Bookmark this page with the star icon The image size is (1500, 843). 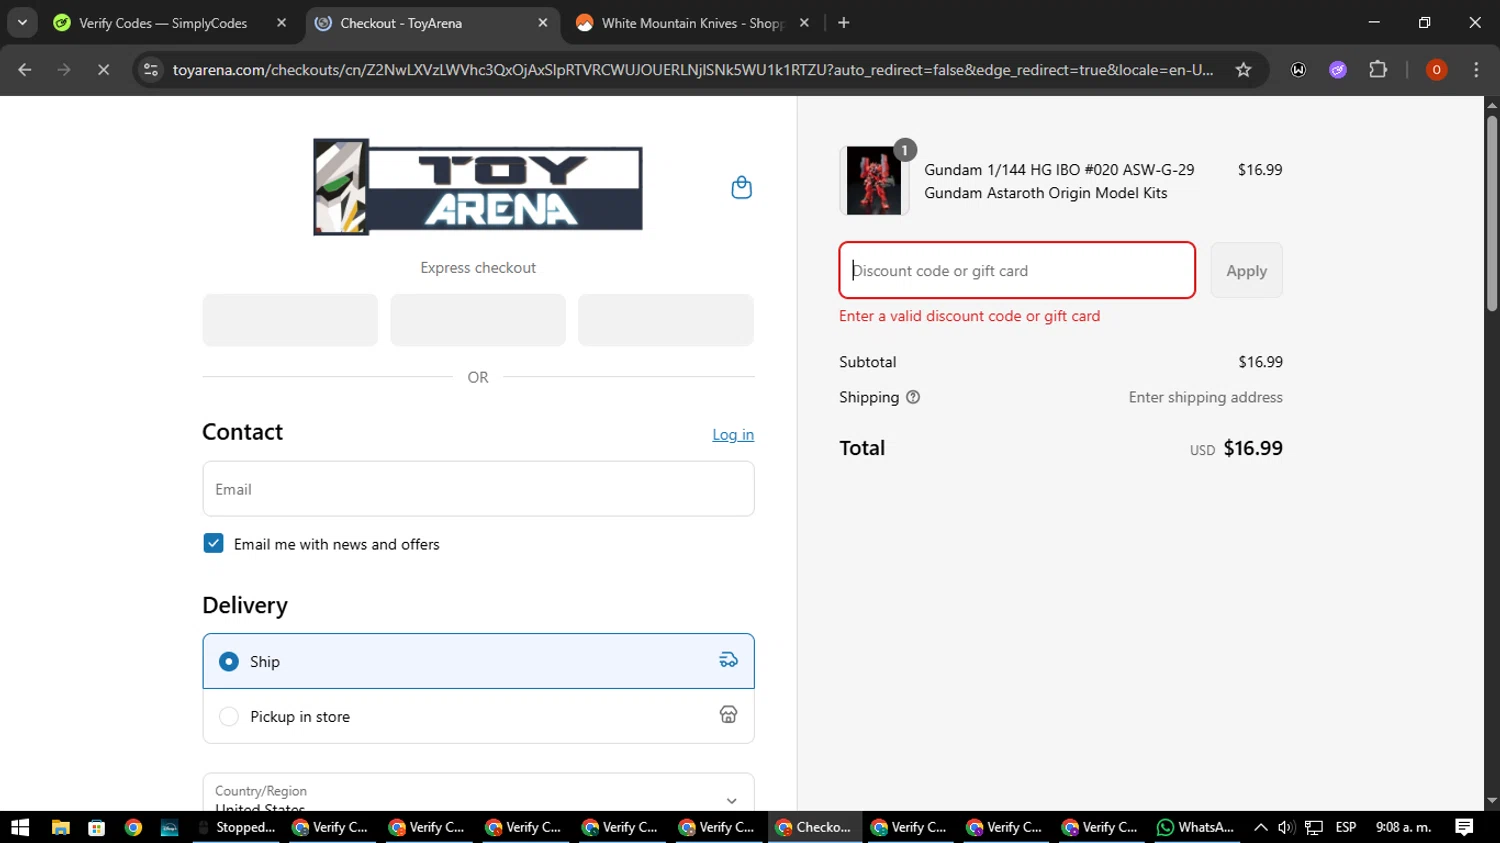pos(1243,70)
